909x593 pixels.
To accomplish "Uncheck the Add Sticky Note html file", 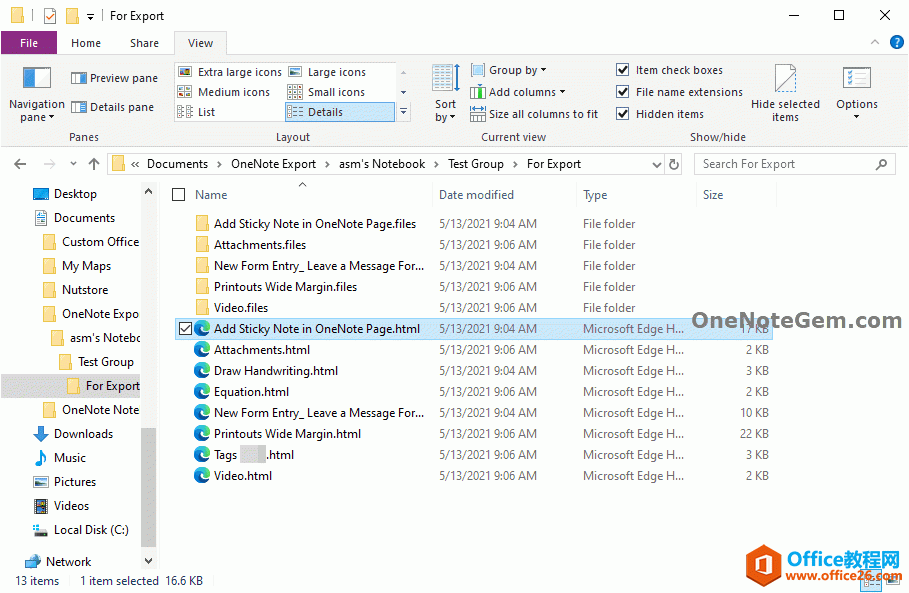I will pos(185,328).
